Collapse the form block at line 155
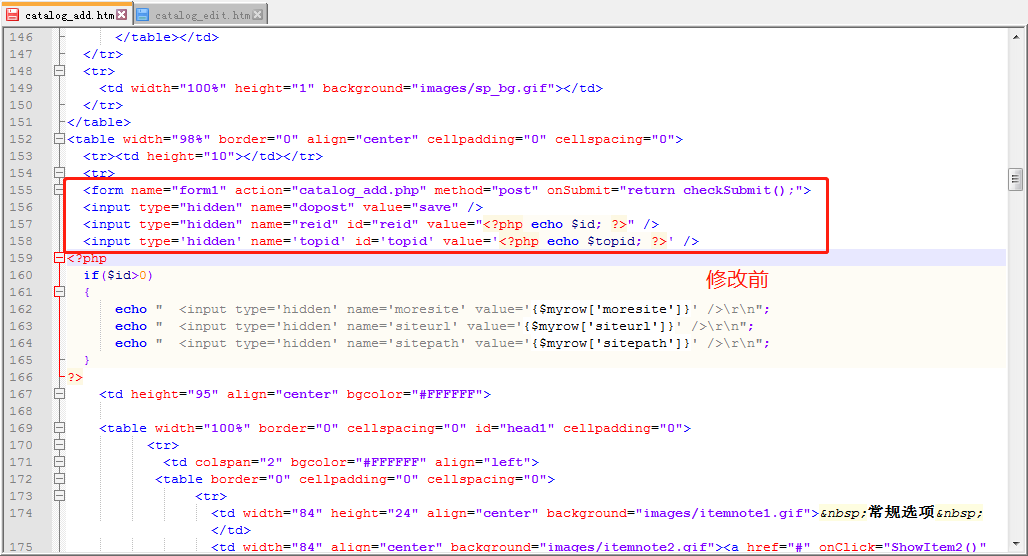 coord(59,190)
